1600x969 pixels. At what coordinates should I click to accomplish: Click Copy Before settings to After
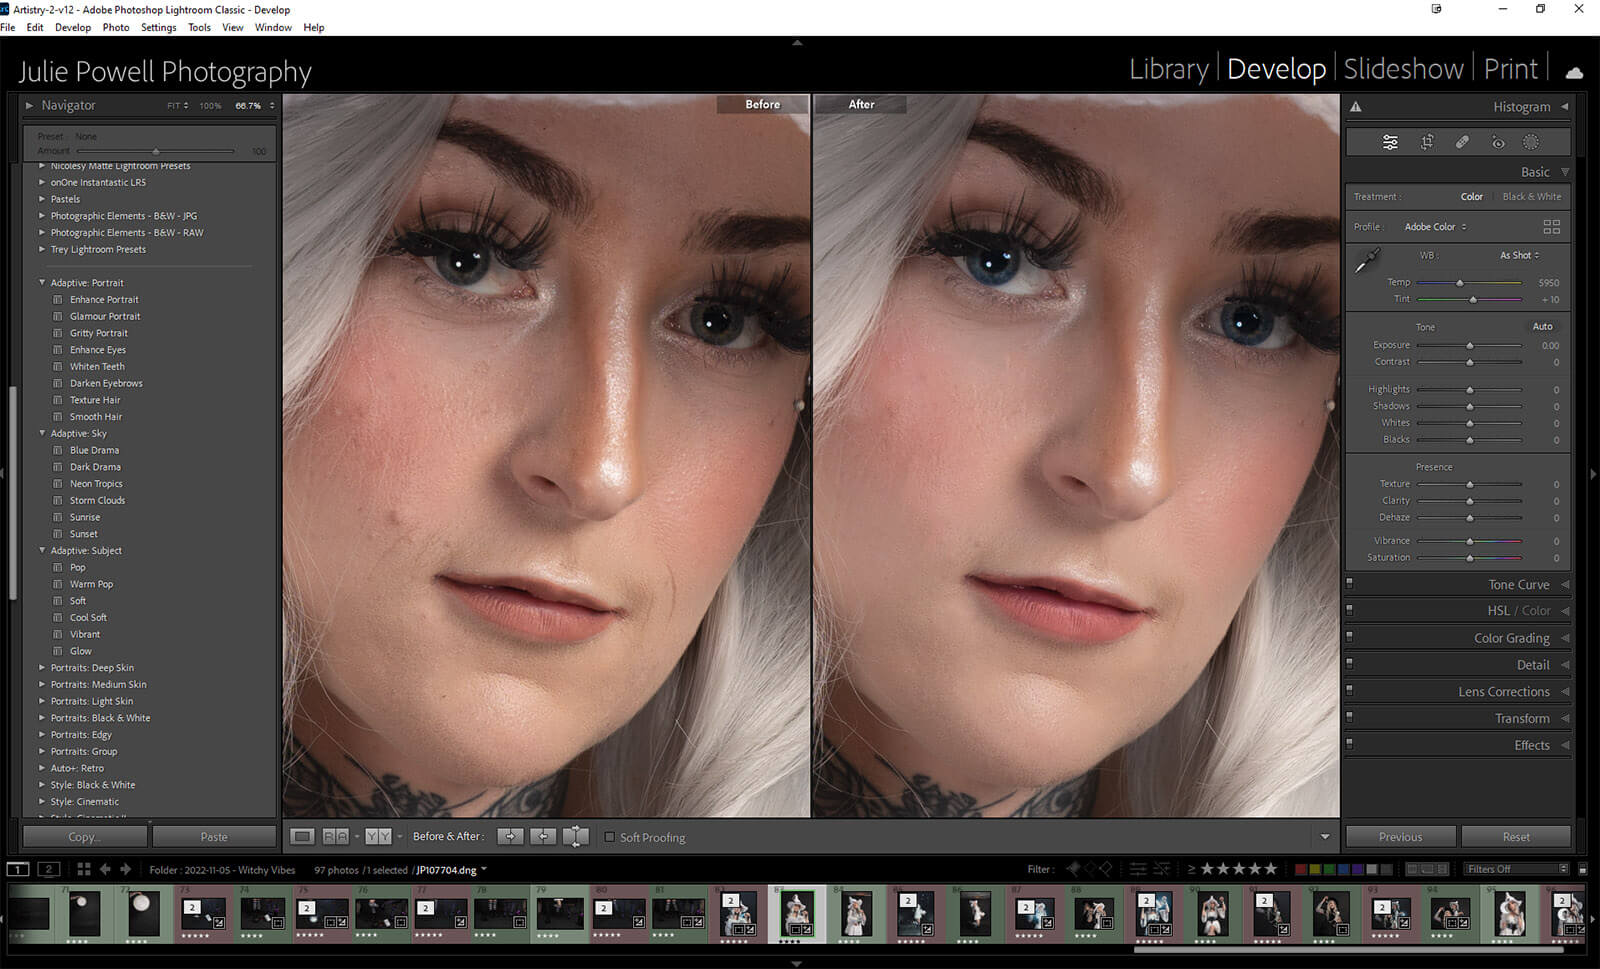pyautogui.click(x=510, y=836)
